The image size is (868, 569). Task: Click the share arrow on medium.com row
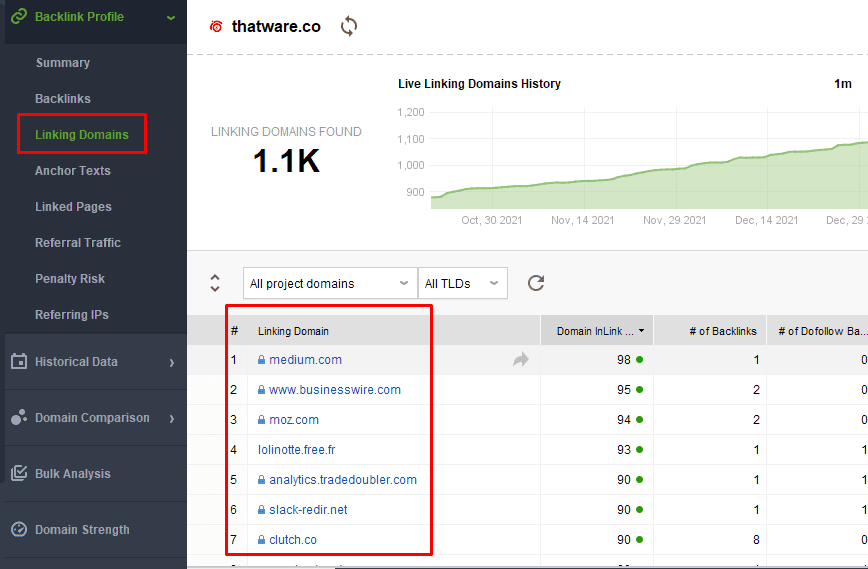[520, 360]
